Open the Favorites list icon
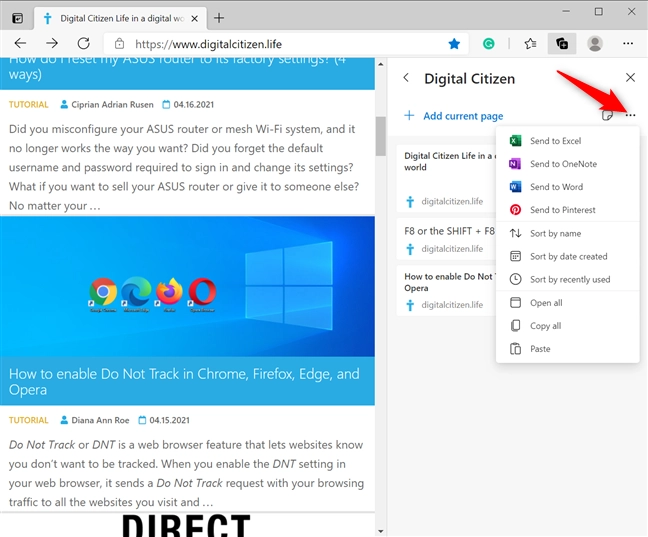 [x=530, y=43]
